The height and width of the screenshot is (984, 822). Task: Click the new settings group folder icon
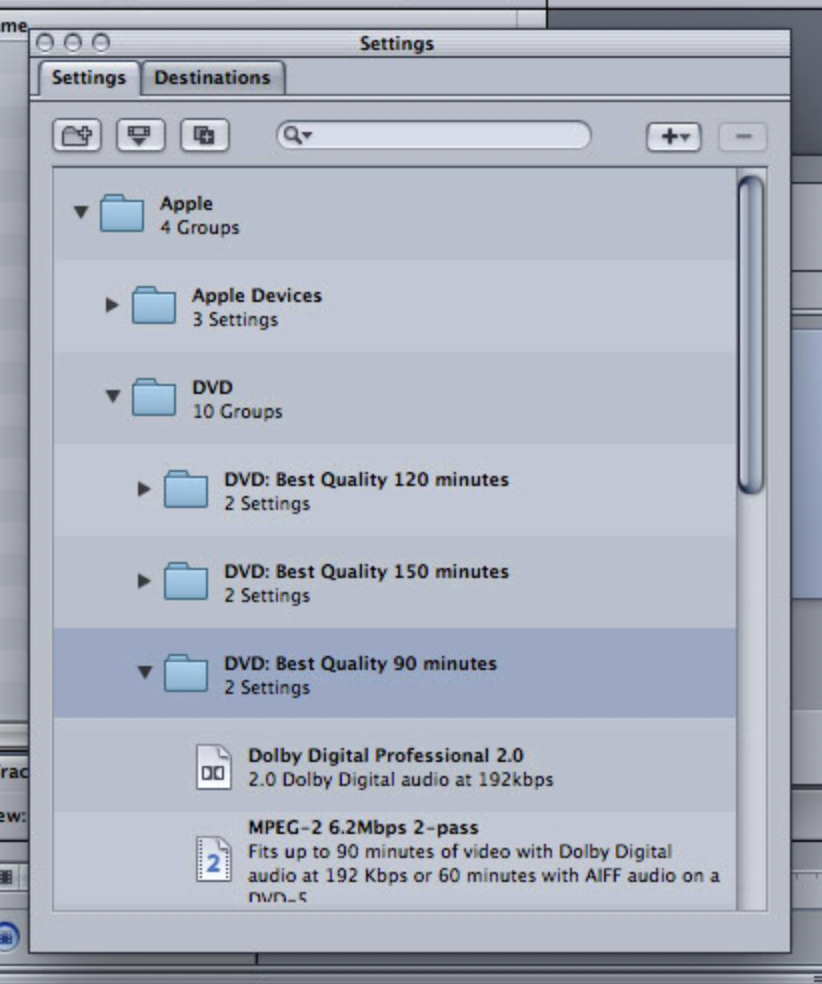click(x=77, y=136)
